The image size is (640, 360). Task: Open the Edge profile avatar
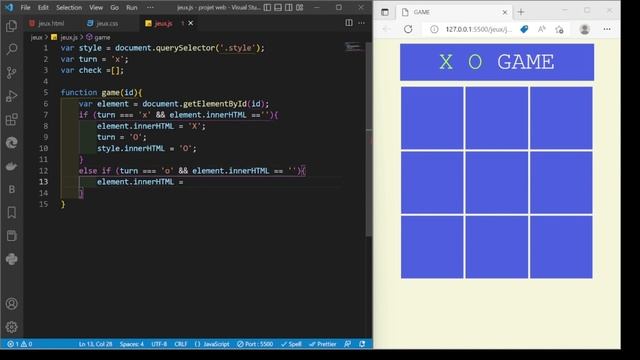point(584,29)
